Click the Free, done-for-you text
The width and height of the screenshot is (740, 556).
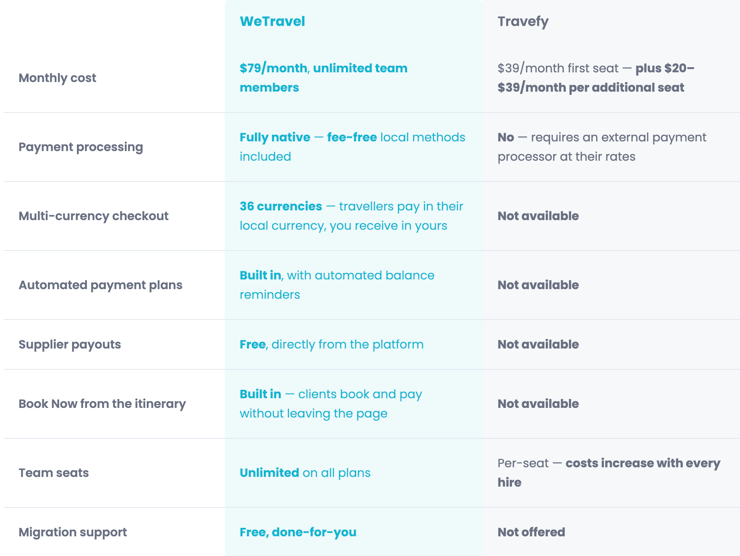(x=297, y=532)
